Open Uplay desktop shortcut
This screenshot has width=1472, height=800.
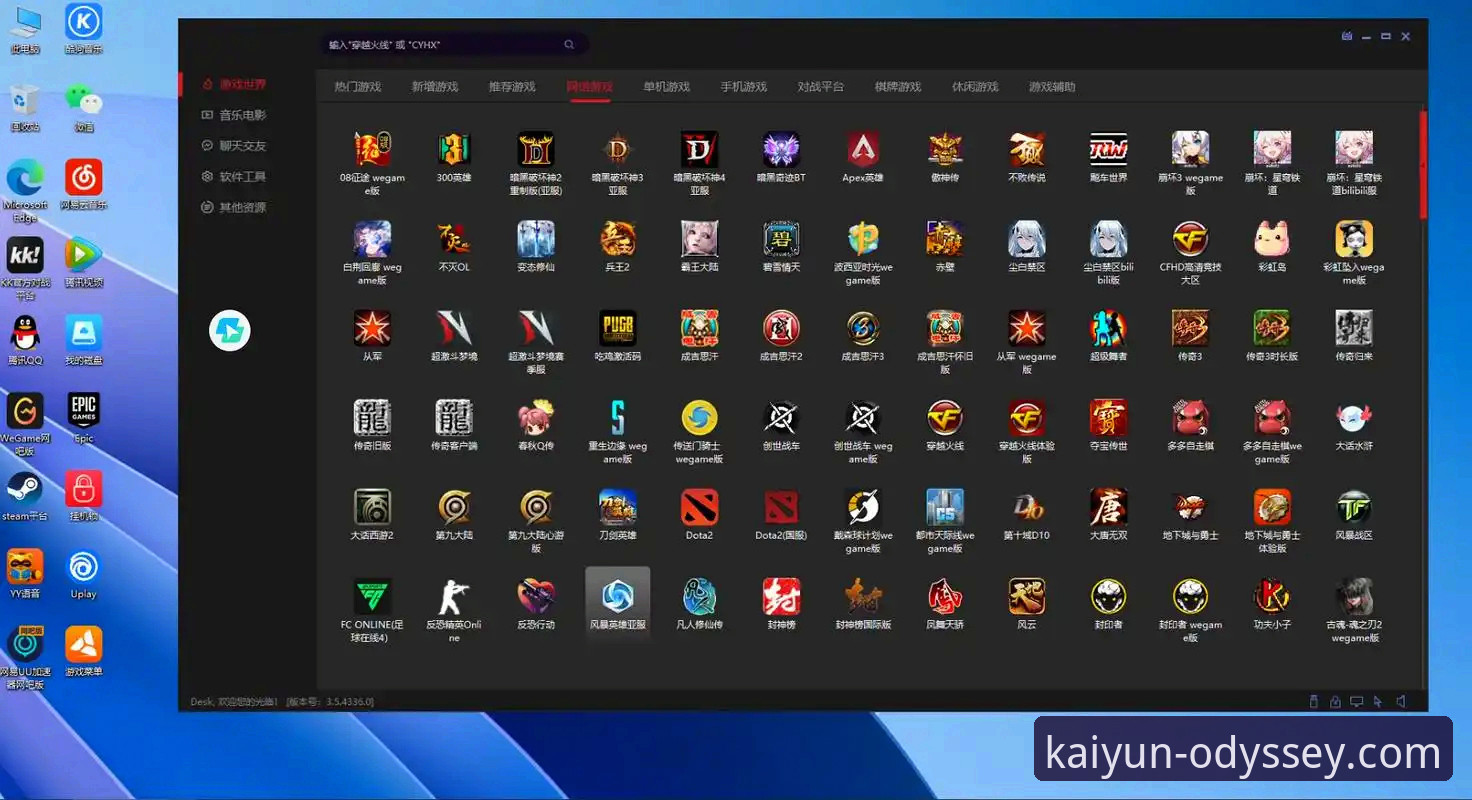[84, 574]
